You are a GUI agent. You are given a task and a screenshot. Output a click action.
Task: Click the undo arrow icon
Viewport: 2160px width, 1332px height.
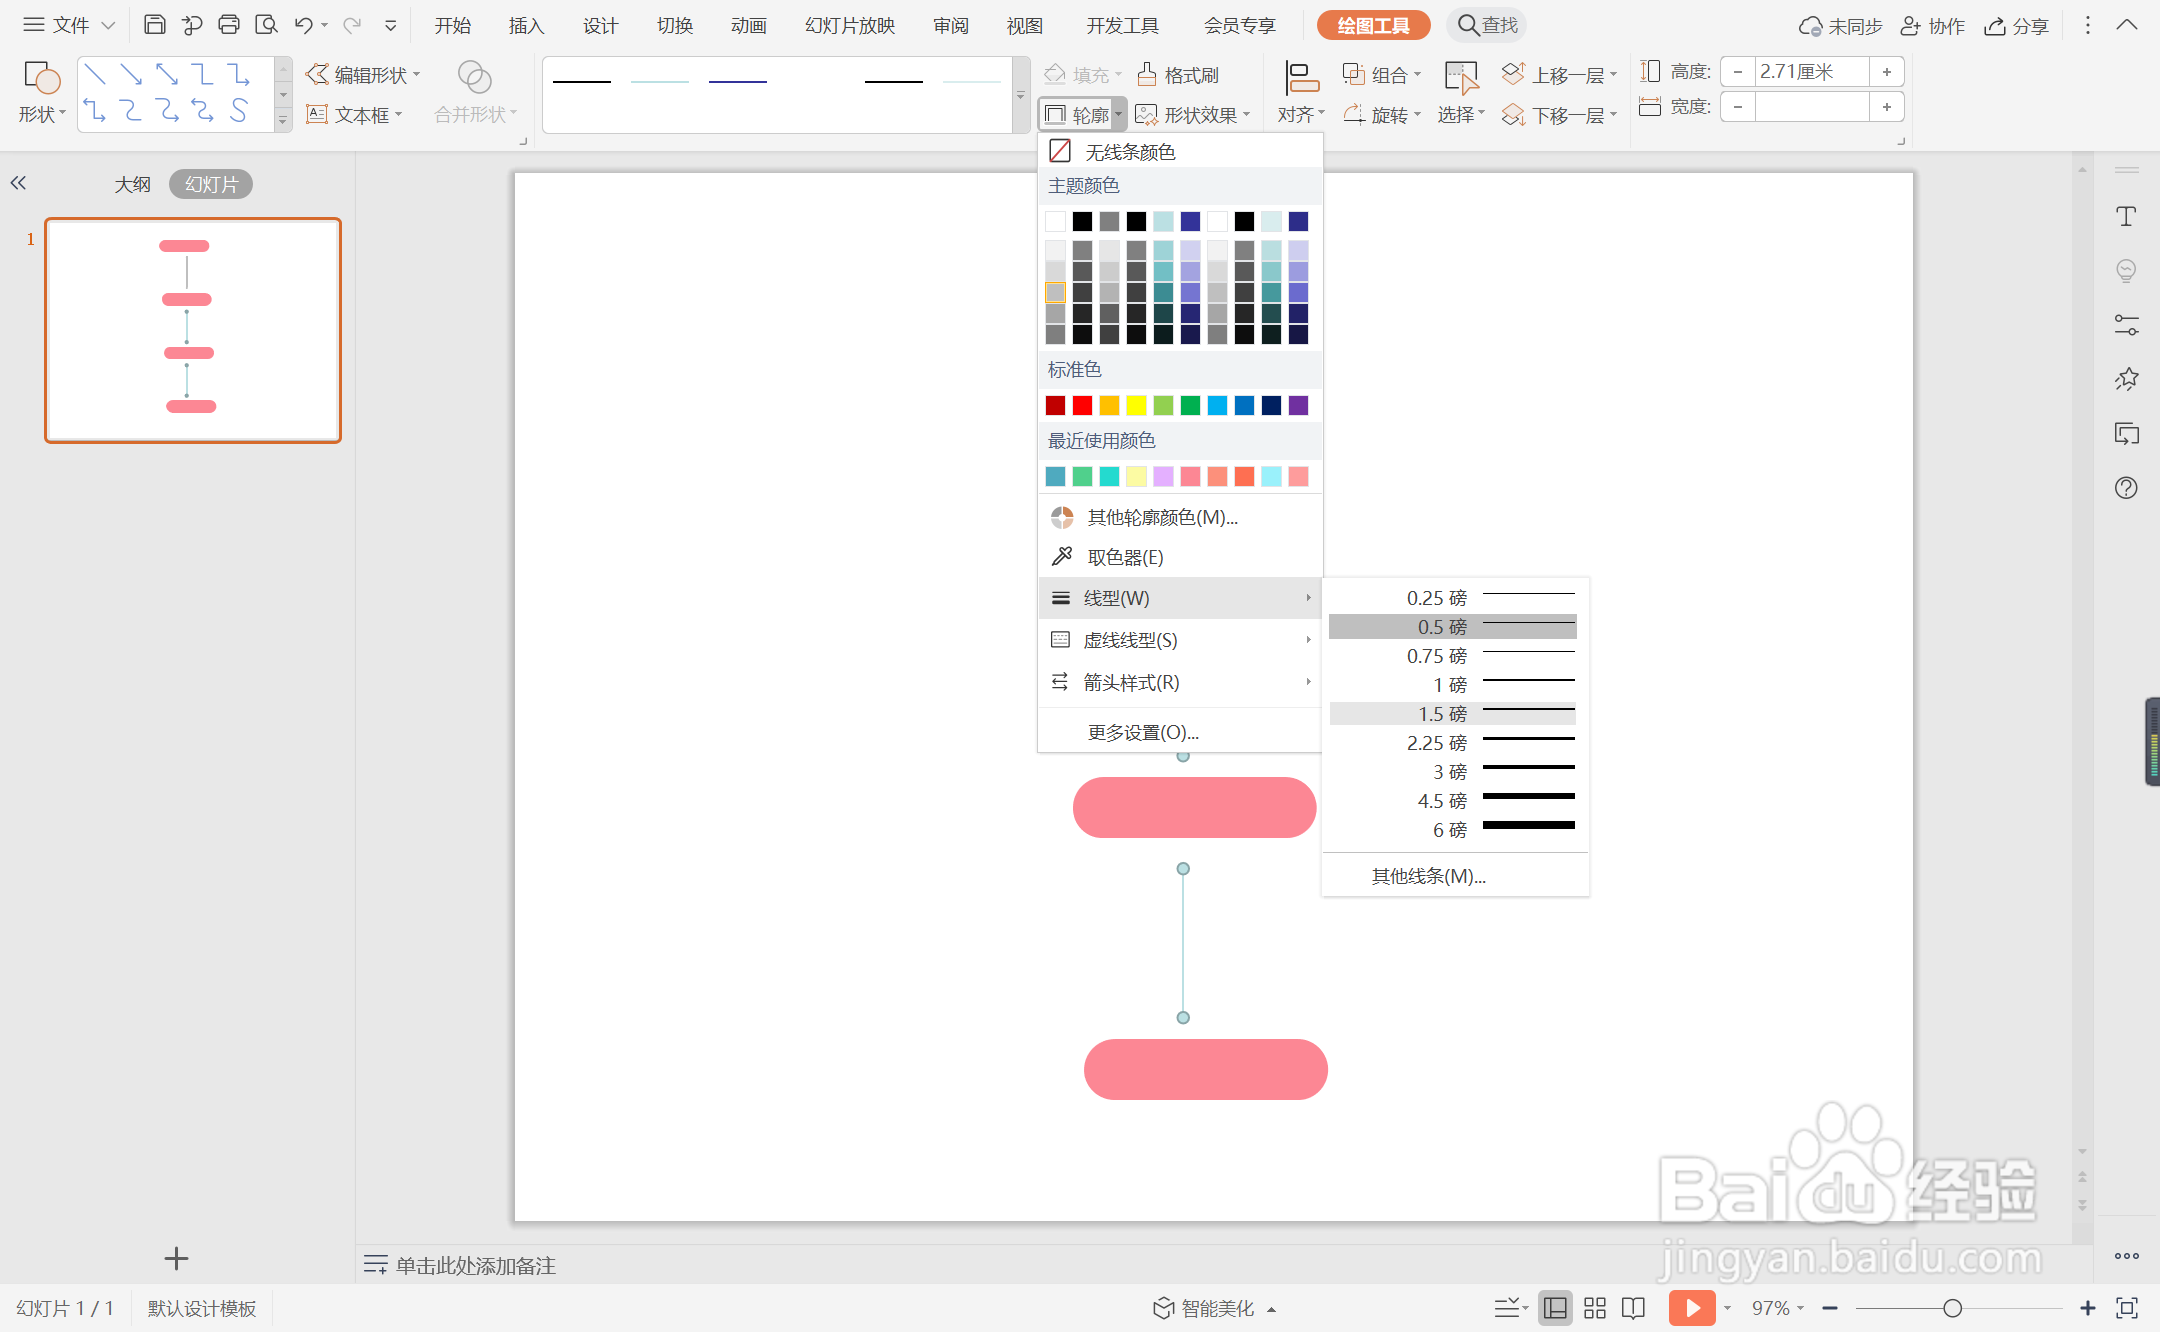point(303,25)
